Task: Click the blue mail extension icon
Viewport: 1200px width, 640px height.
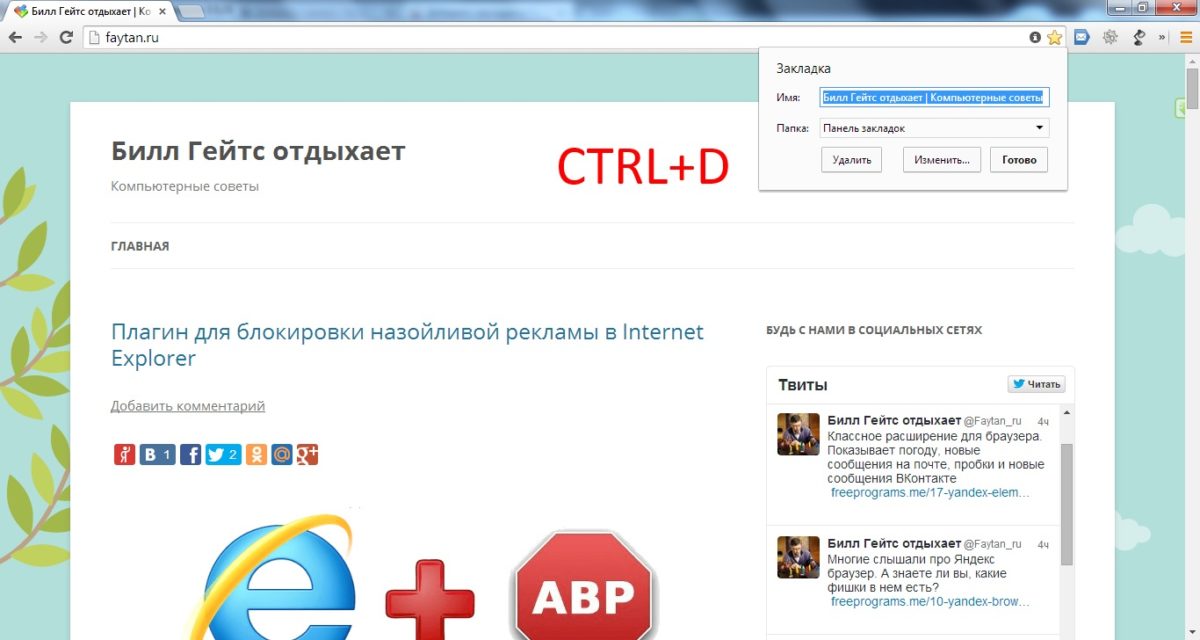Action: click(1081, 37)
